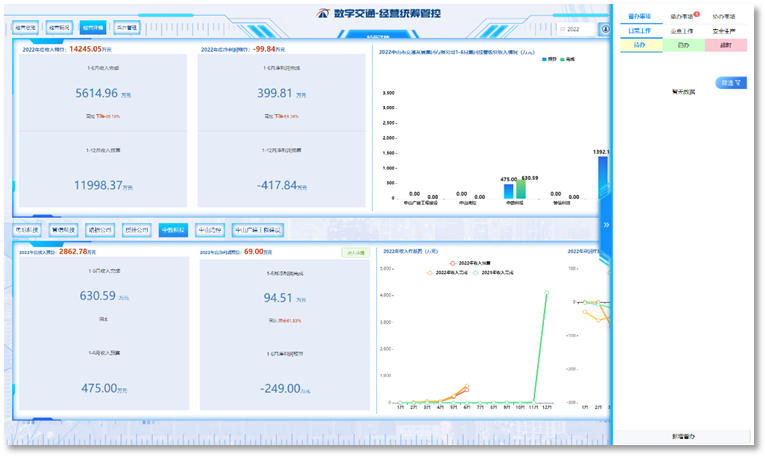Click the 475.00 budget card value
This screenshot has height=458, width=767.
coord(99,388)
